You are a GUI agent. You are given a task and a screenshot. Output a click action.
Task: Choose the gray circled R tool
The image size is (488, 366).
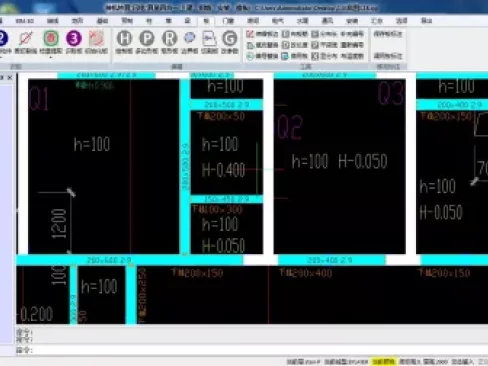(169, 39)
